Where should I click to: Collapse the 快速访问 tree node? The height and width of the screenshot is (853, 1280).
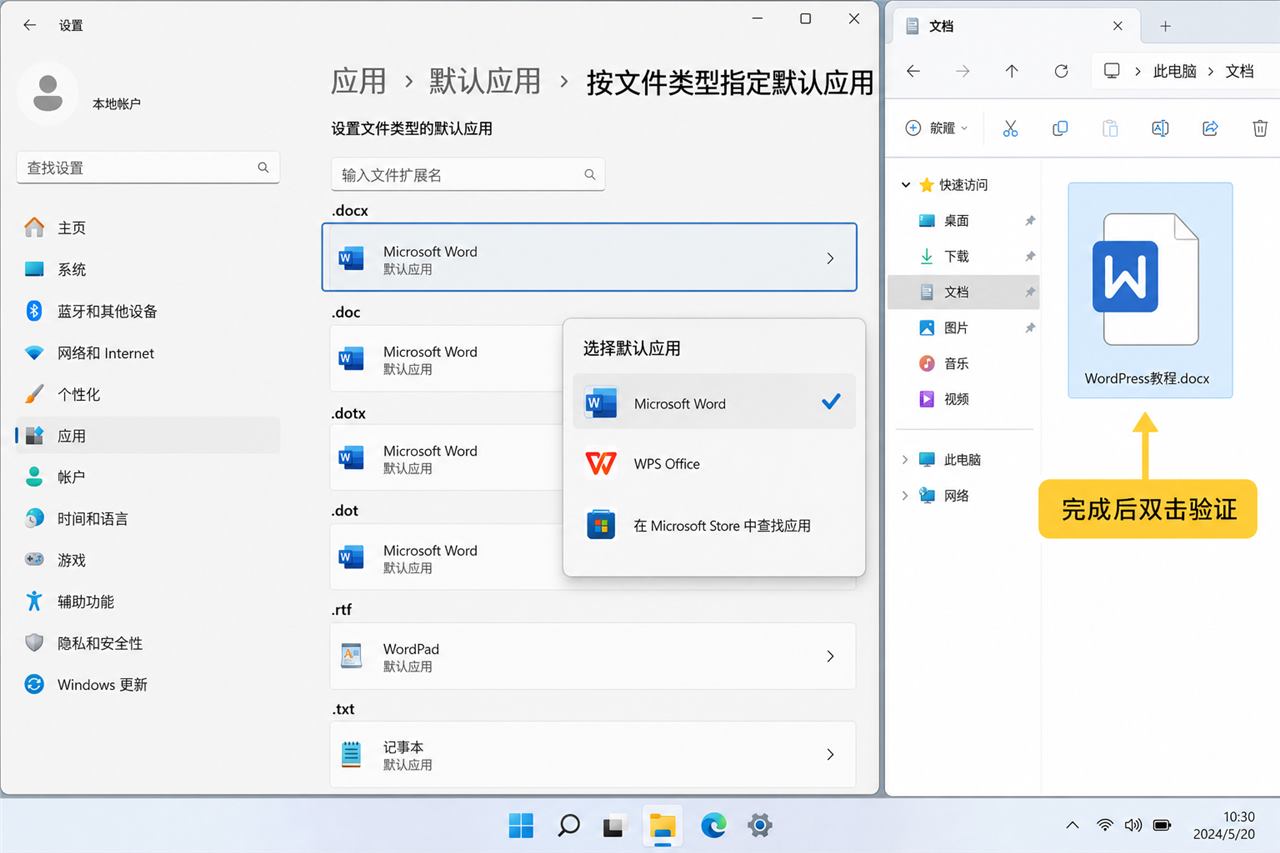coord(906,185)
